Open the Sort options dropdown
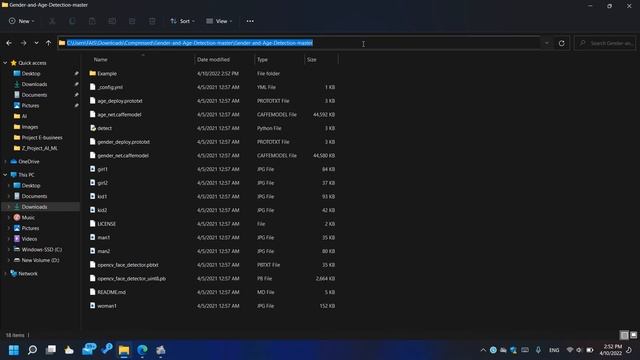Image resolution: width=640 pixels, height=360 pixels. coord(182,21)
